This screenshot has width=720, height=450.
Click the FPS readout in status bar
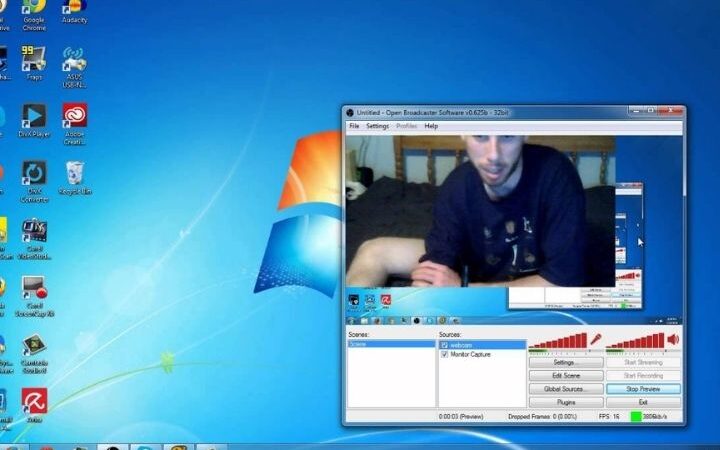(609, 416)
